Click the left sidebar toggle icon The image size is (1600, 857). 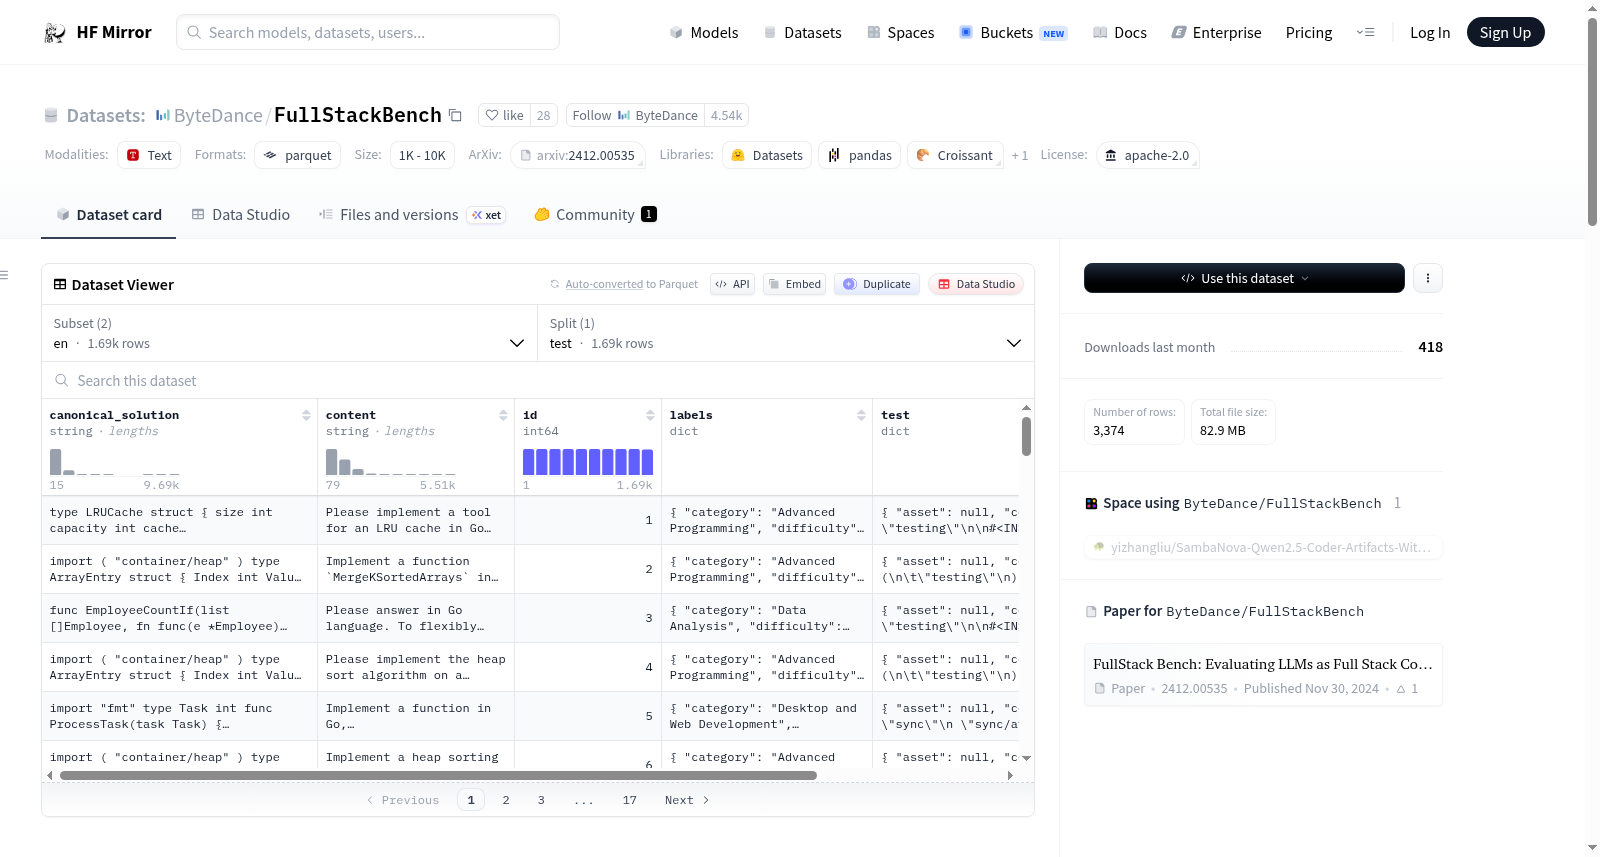tap(5, 275)
